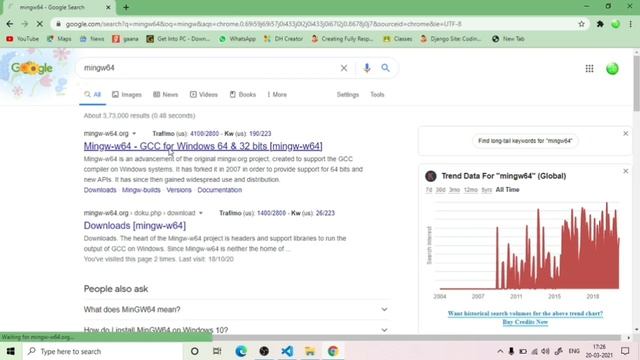Select the 12mo trend range

[471, 190]
